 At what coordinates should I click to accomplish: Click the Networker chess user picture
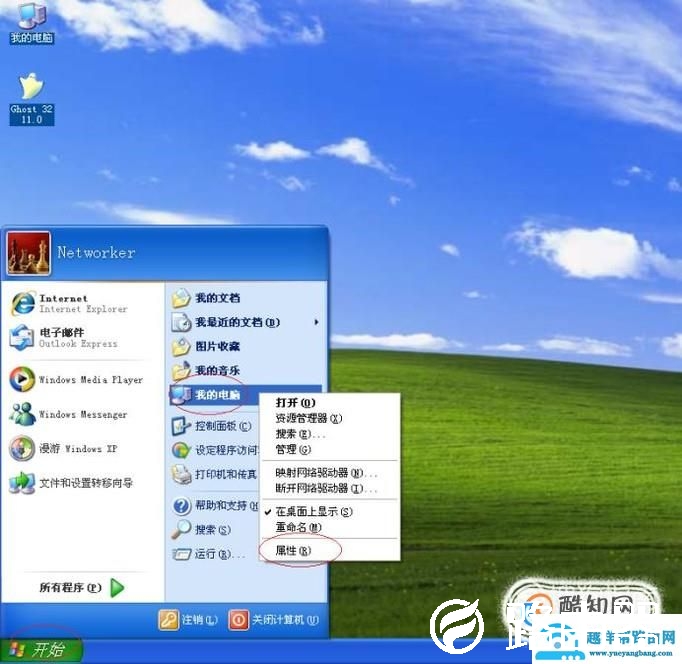[x=29, y=254]
